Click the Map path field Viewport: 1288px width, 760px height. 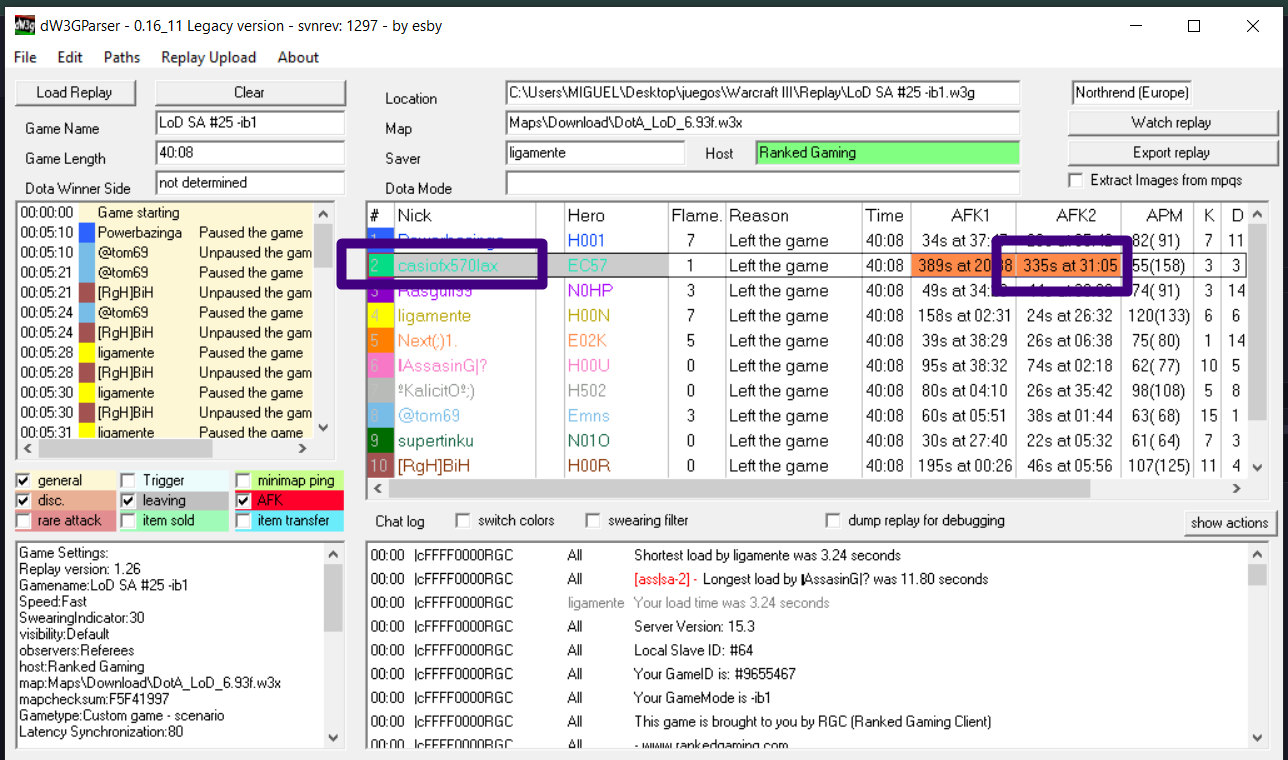pos(763,123)
